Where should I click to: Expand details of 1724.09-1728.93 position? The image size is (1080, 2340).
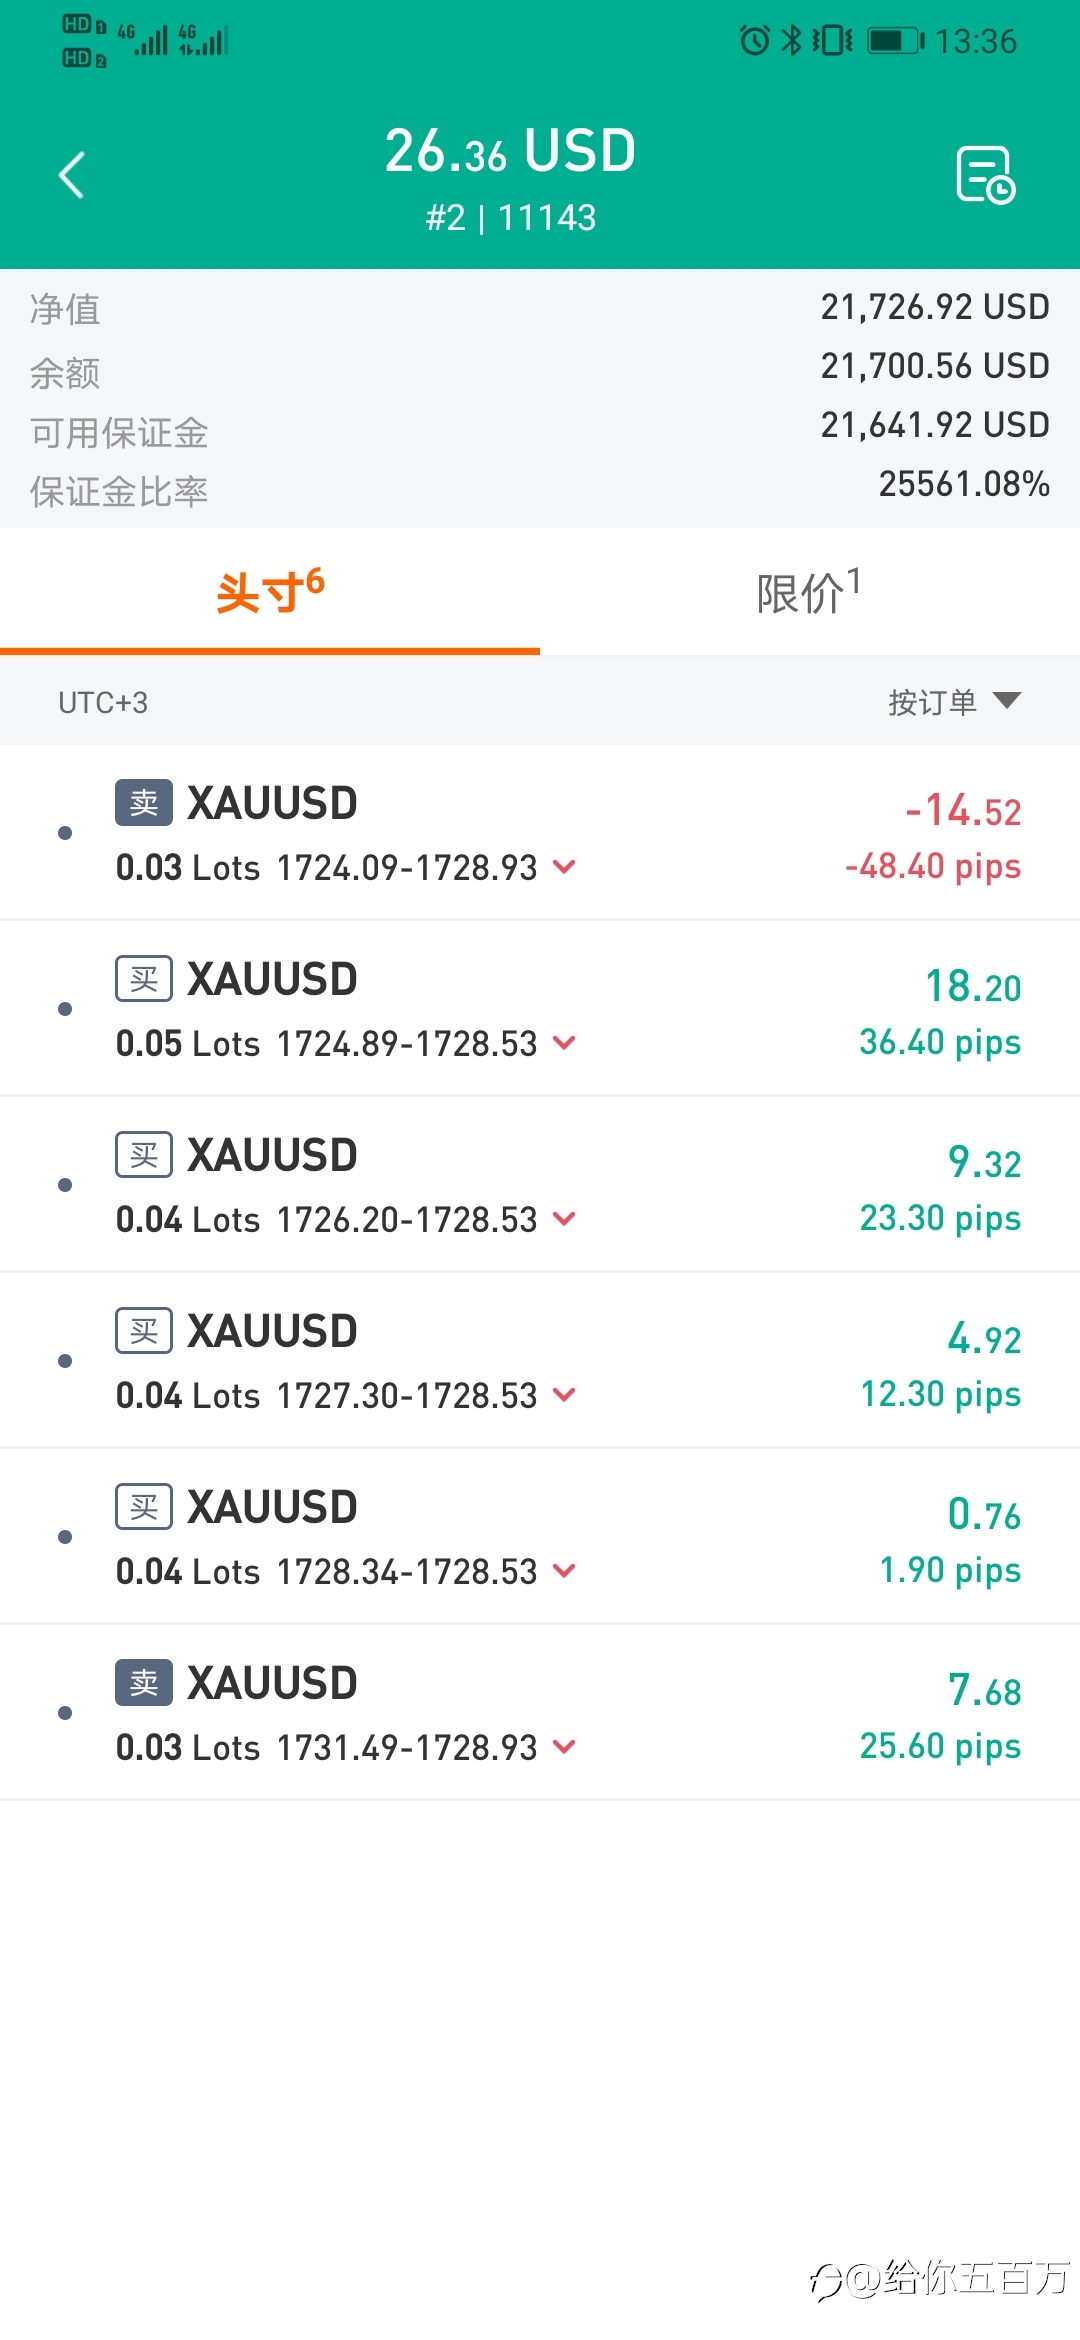(564, 867)
